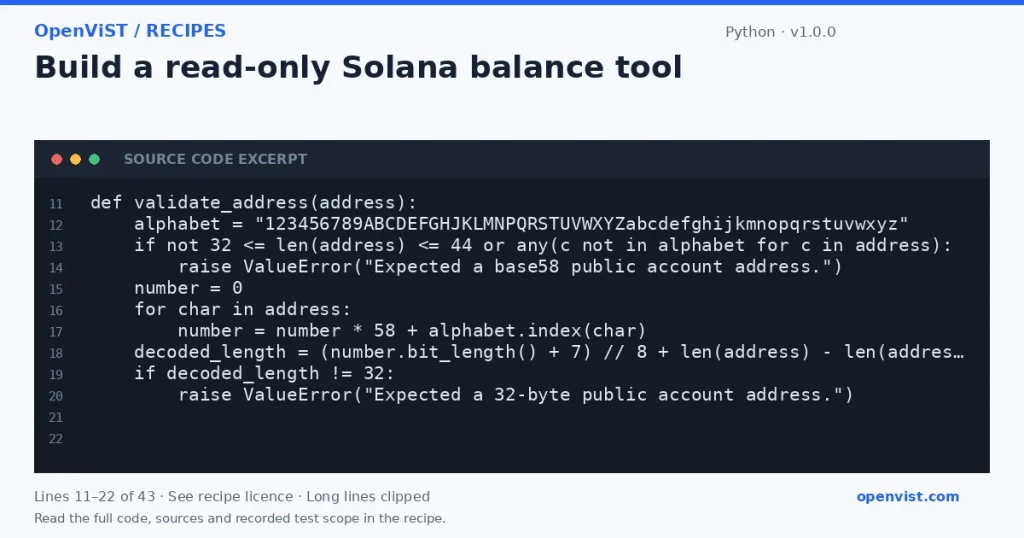Click the green window dot

tap(94, 159)
